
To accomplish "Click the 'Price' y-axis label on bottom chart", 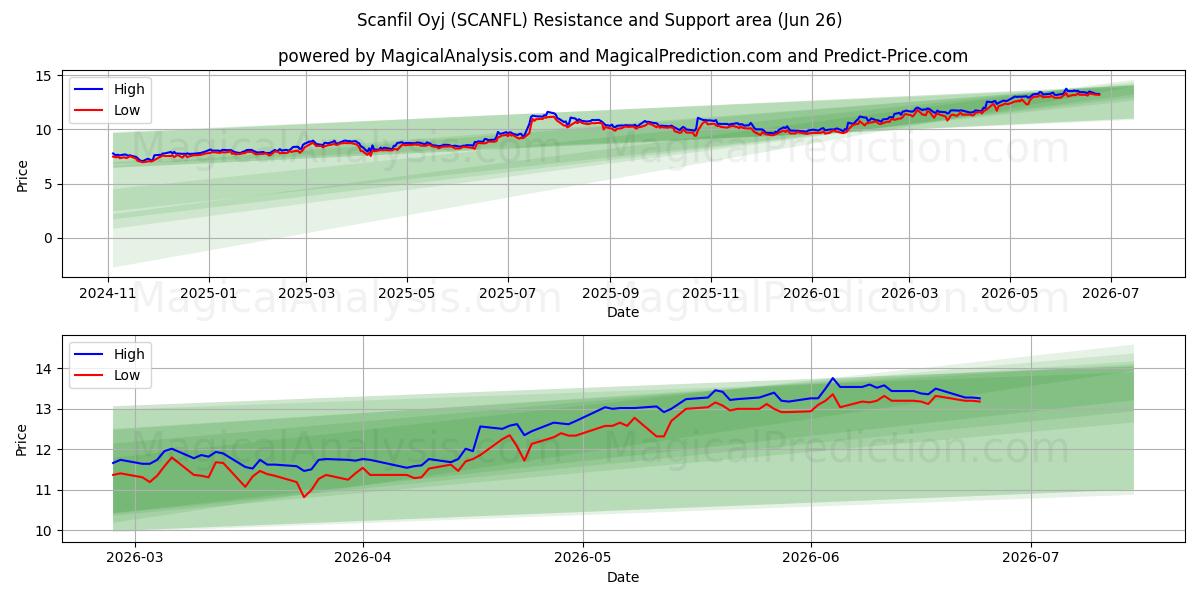I will (x=22, y=438).
